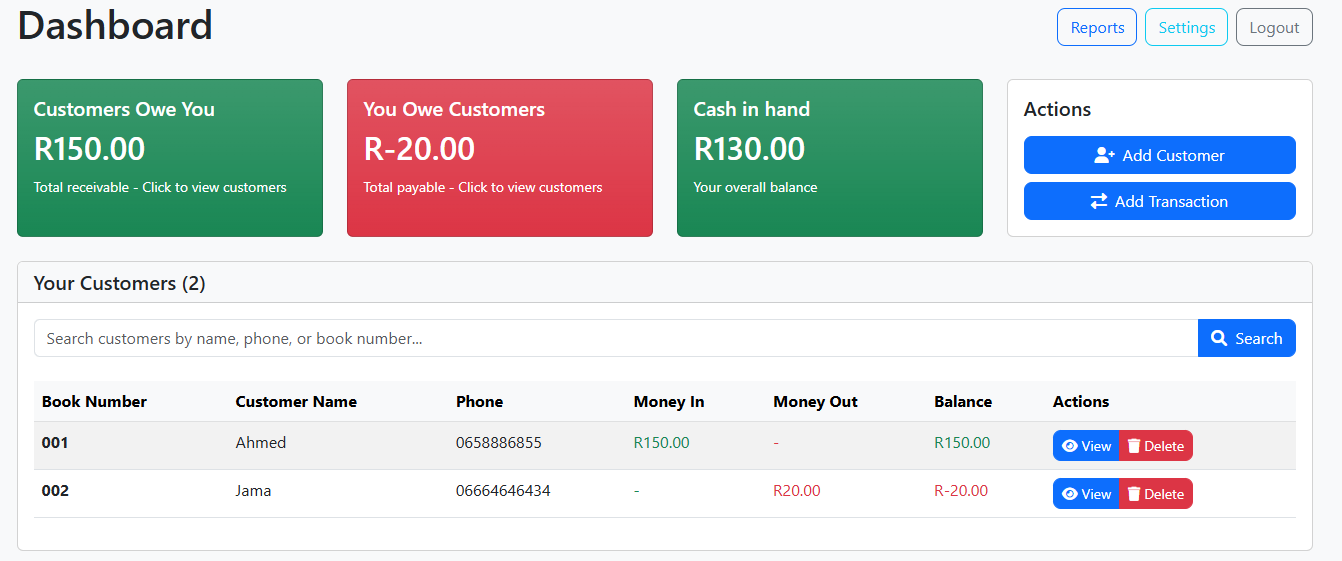Click the Your Customers (2) heading
This screenshot has width=1342, height=561.
[120, 284]
